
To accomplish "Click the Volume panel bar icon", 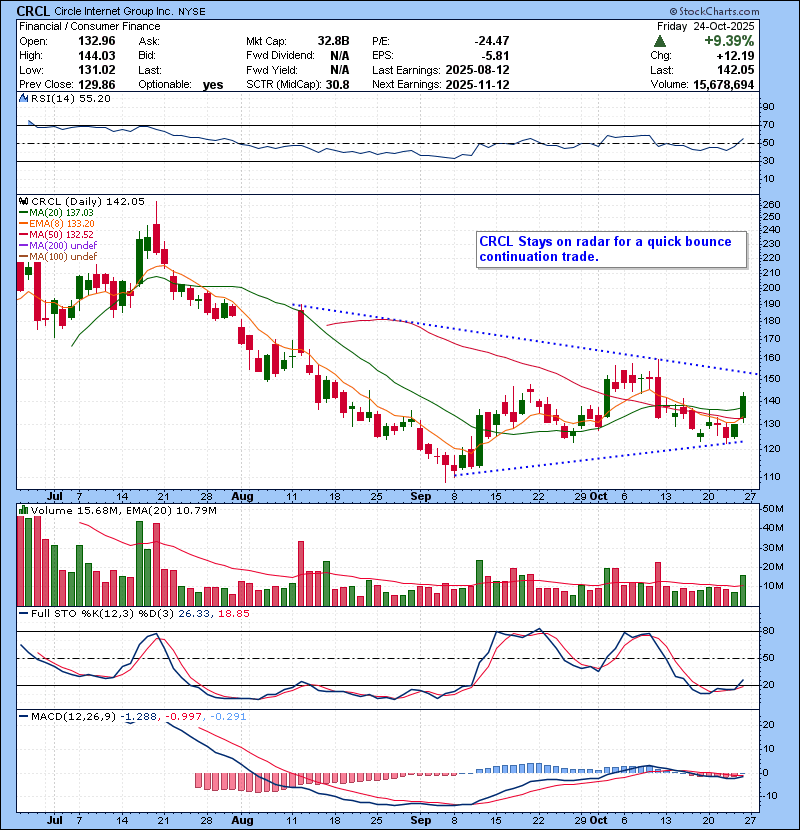I will pos(23,510).
